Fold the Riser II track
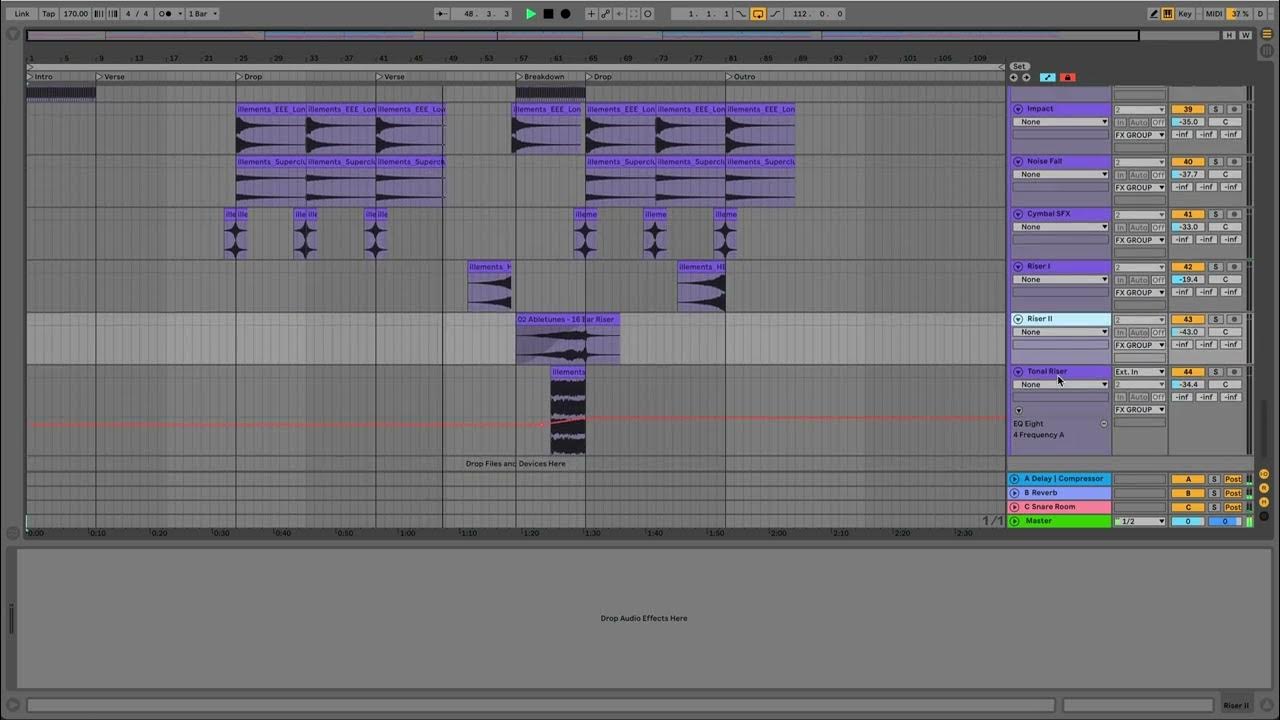Image resolution: width=1280 pixels, height=720 pixels. coord(1018,319)
